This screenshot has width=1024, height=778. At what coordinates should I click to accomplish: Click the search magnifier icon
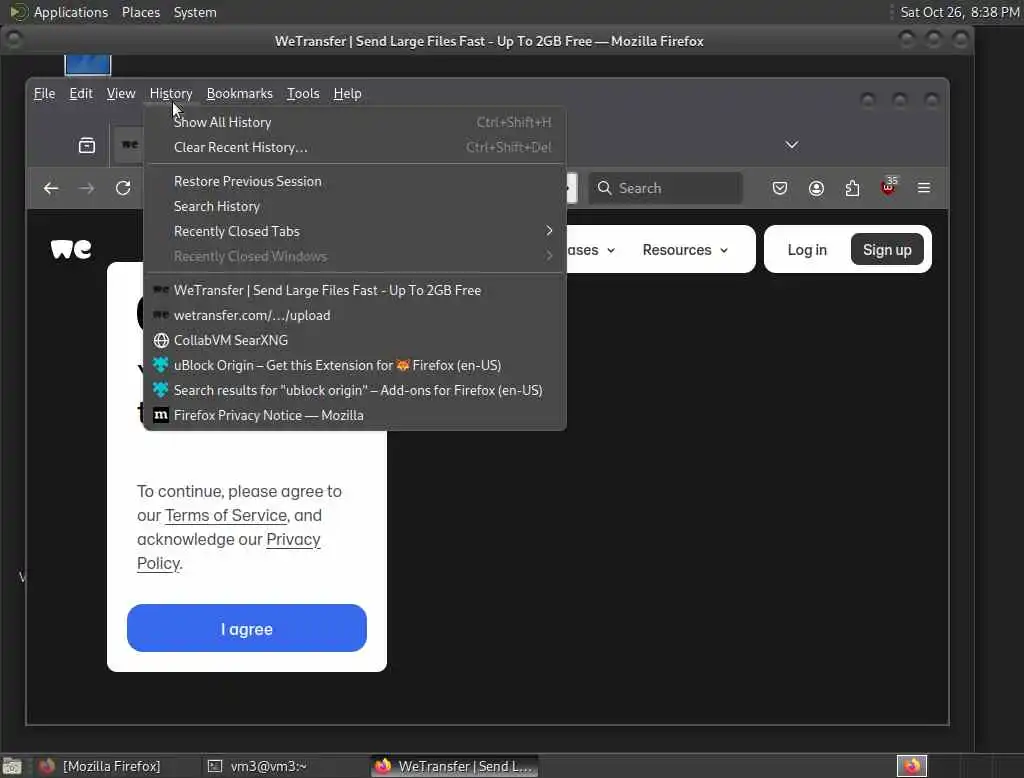[605, 188]
